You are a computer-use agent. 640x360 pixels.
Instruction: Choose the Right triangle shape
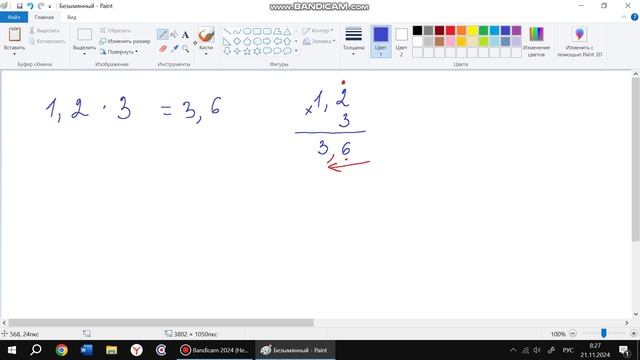(x=227, y=41)
